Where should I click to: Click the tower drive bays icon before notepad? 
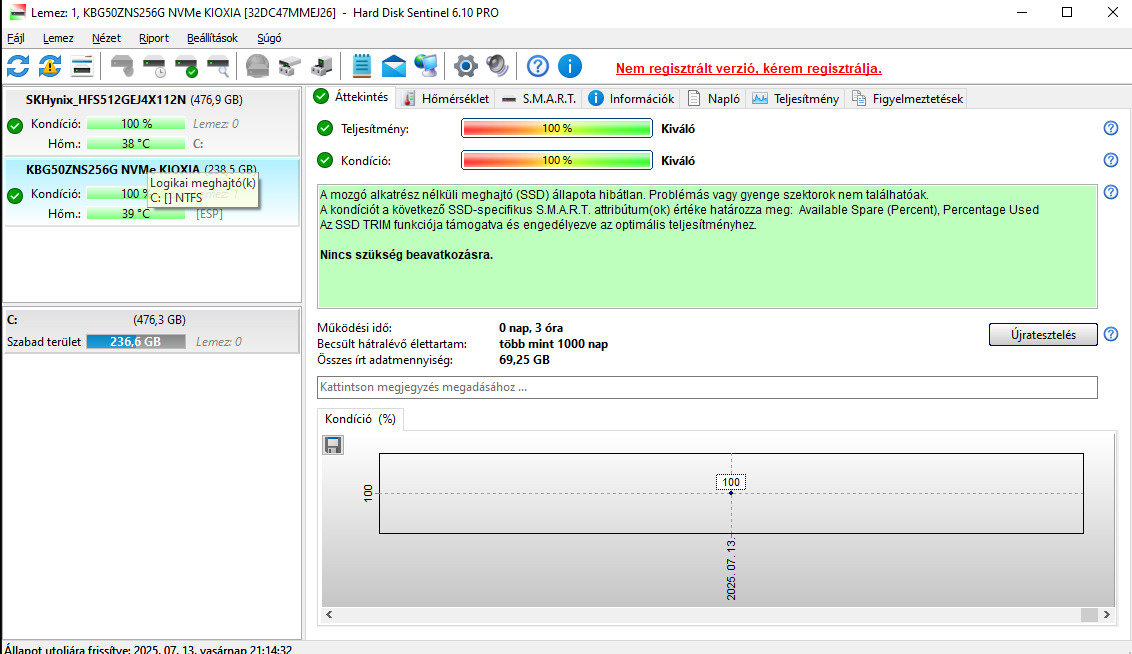pyautogui.click(x=321, y=66)
